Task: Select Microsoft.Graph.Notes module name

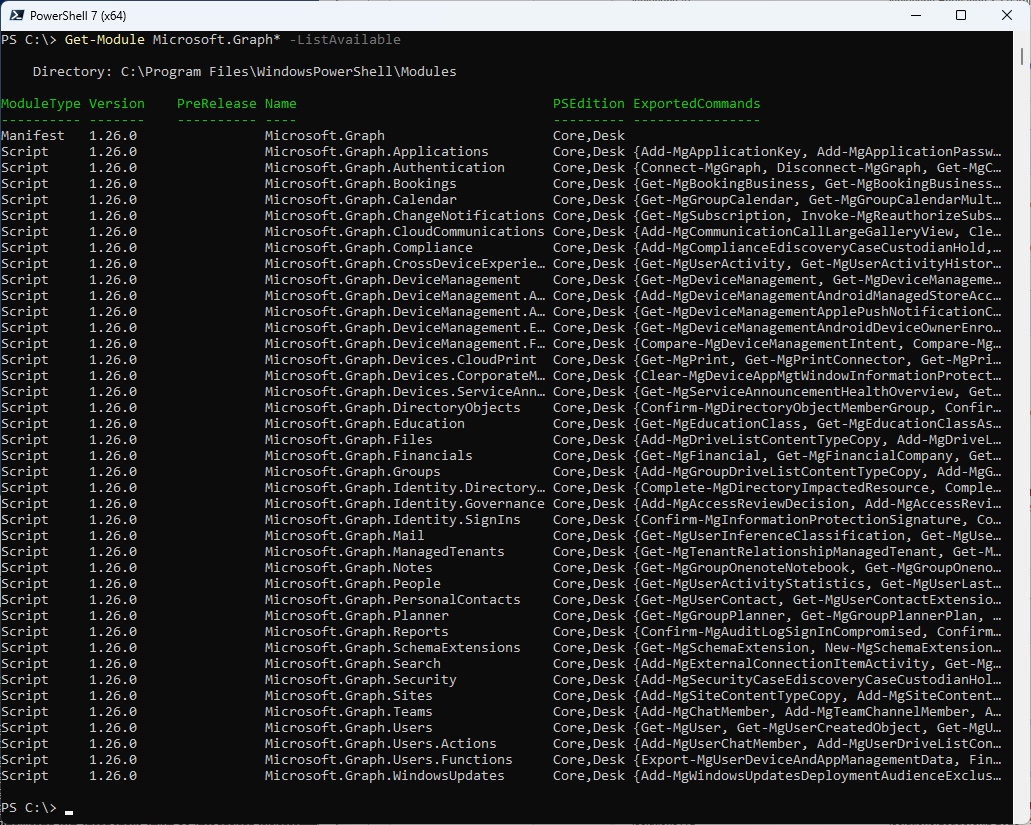Action: pos(348,567)
